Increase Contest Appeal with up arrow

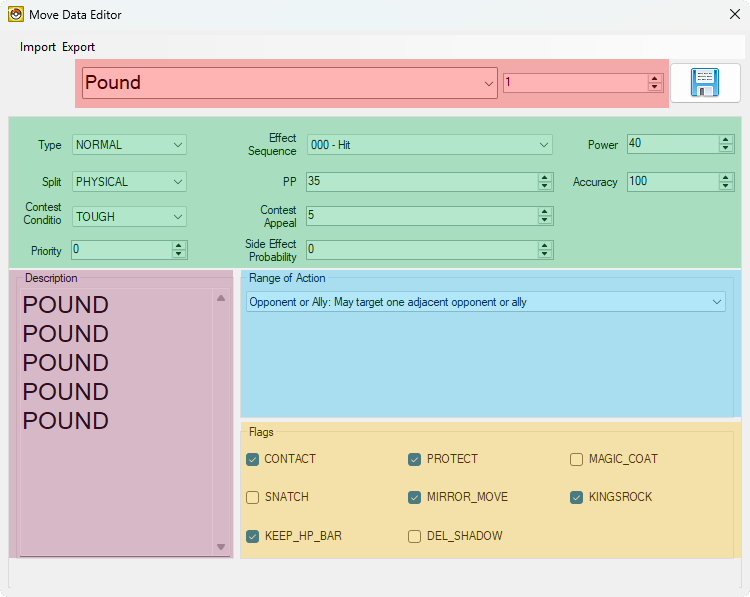[544, 212]
